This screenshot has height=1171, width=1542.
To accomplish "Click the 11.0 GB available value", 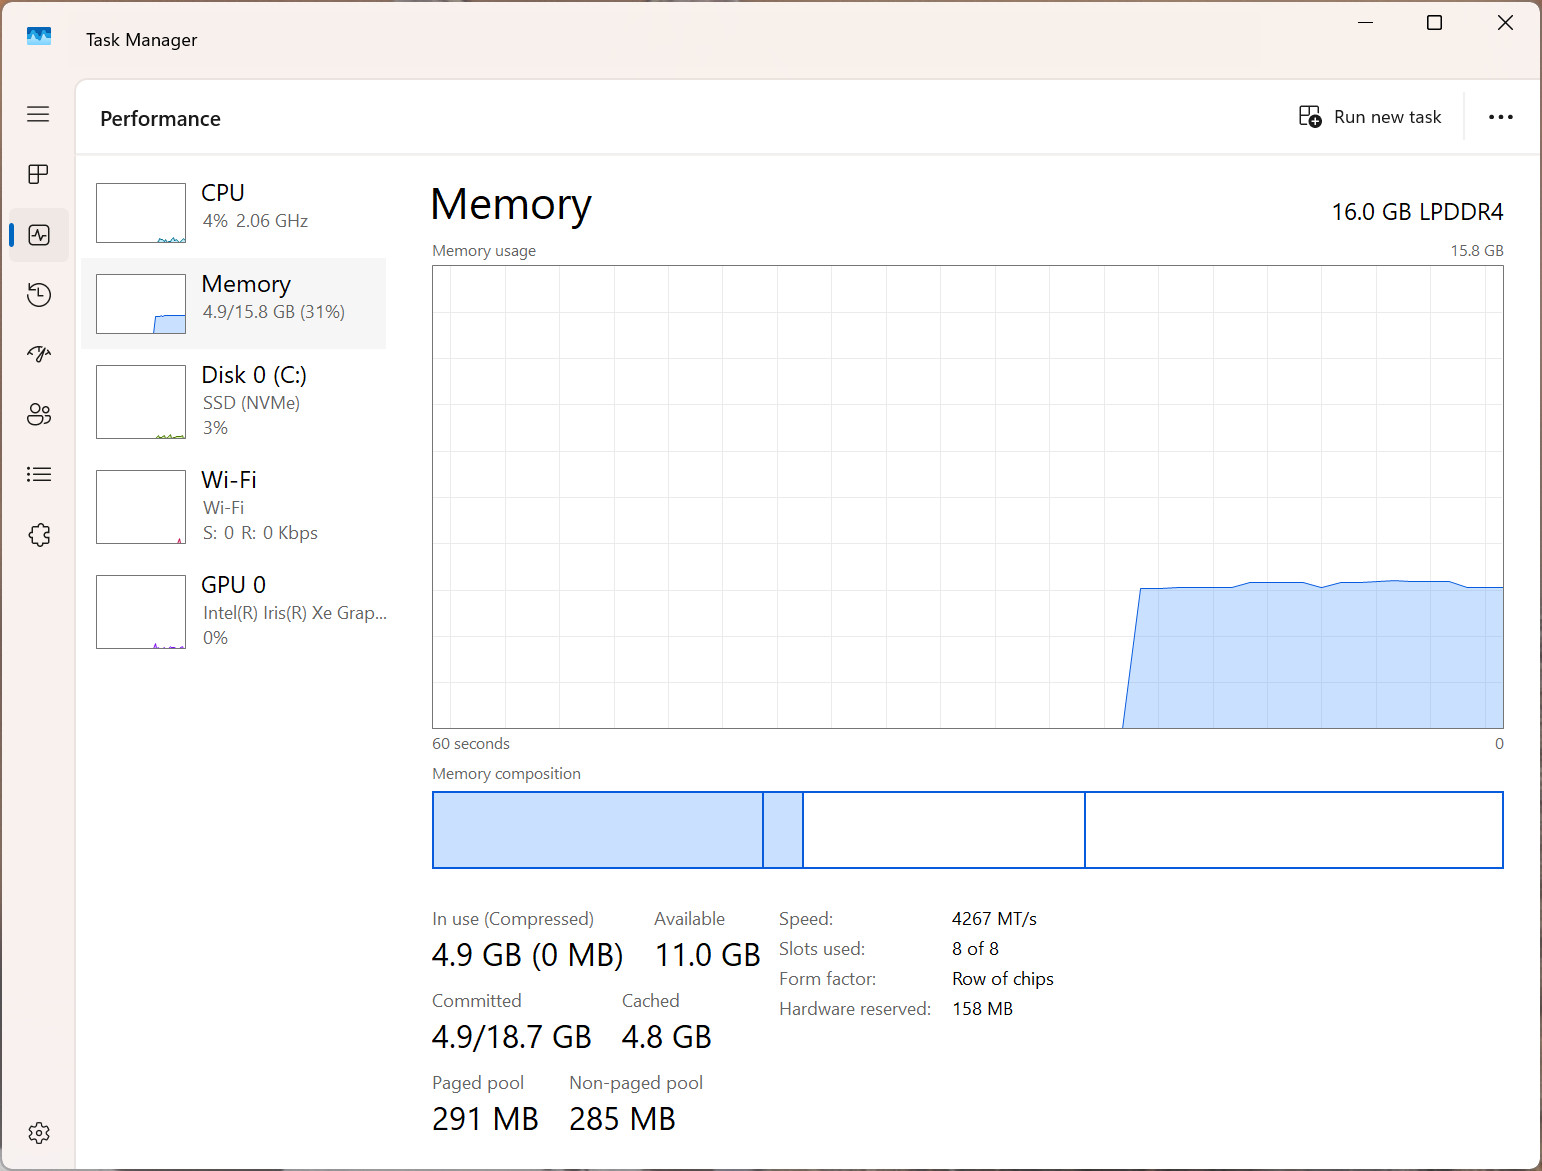I will tap(707, 955).
